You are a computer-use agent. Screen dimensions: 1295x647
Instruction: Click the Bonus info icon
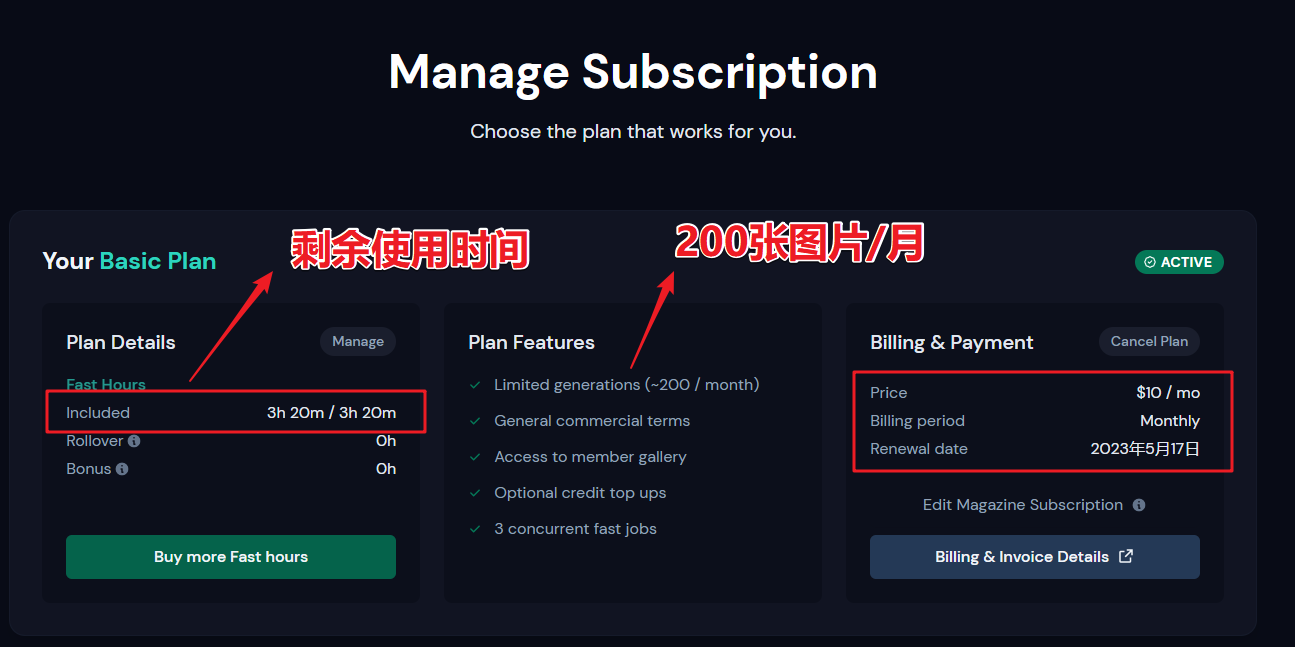tap(122, 469)
